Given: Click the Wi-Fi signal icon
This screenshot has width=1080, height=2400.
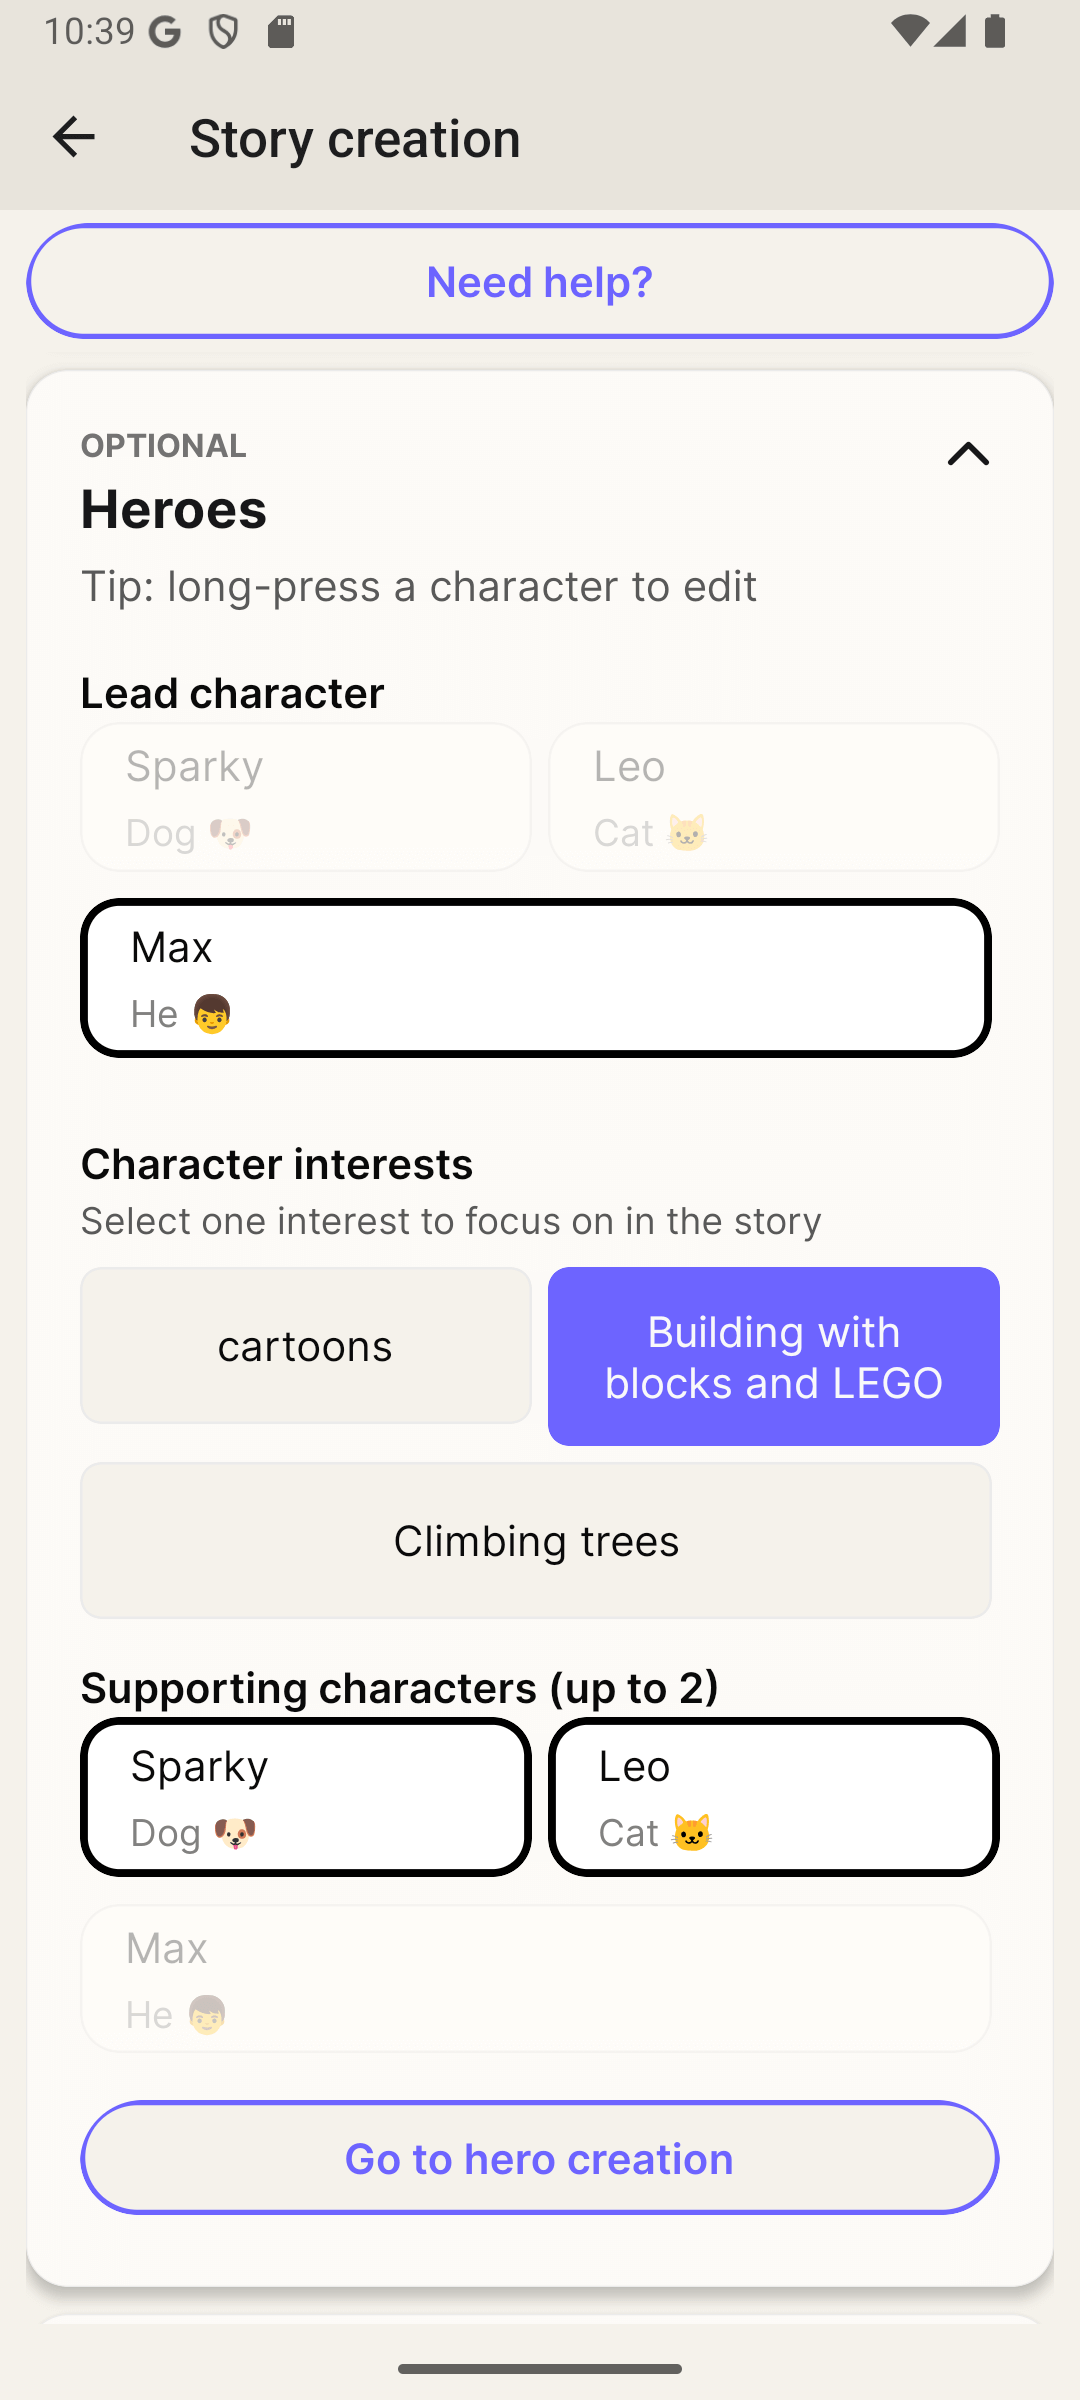Looking at the screenshot, I should coord(908,32).
